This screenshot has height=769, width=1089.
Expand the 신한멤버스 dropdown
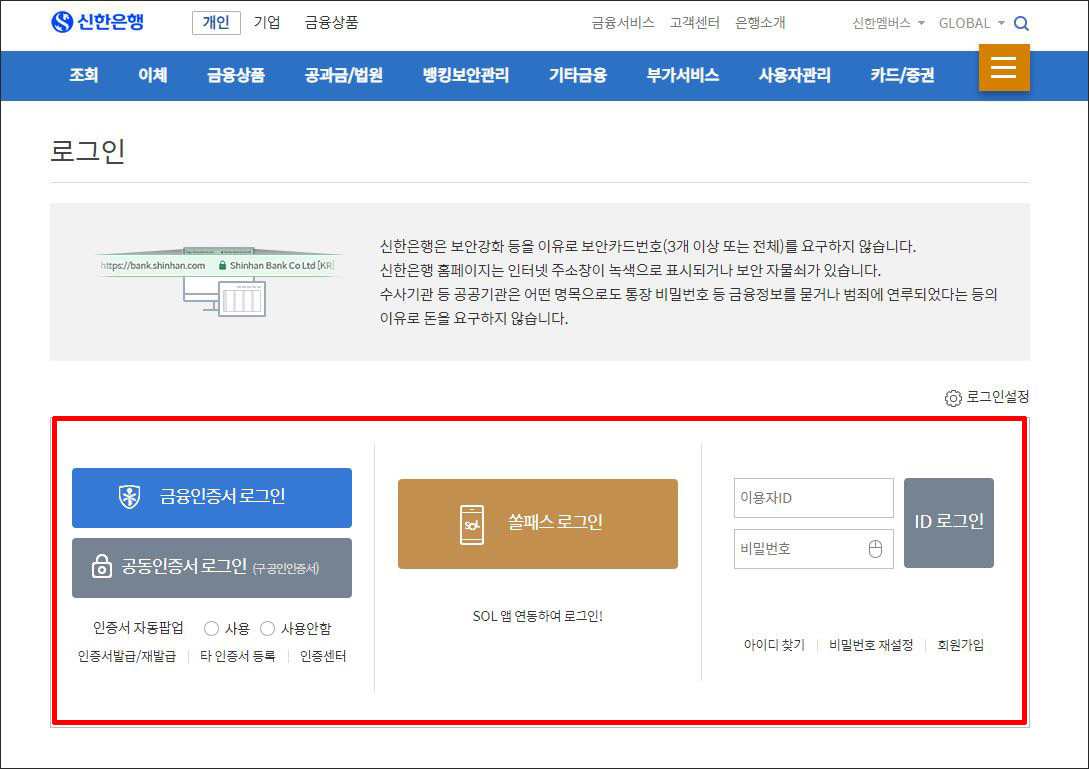[x=889, y=23]
